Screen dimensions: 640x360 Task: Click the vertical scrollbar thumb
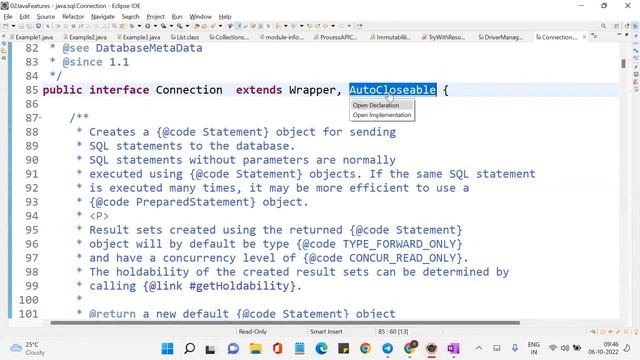(x=623, y=63)
